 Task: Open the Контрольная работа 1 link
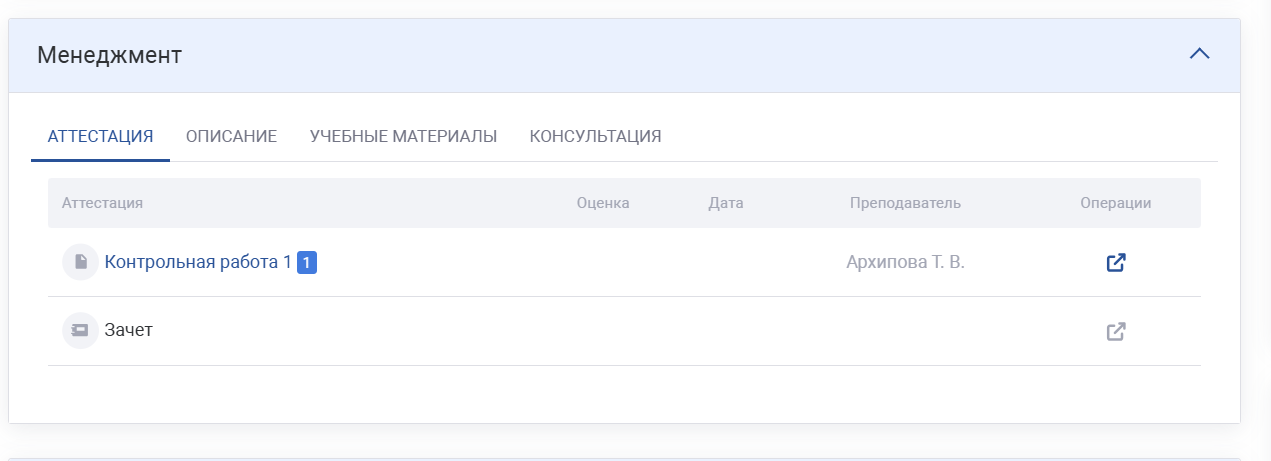pyautogui.click(x=198, y=262)
